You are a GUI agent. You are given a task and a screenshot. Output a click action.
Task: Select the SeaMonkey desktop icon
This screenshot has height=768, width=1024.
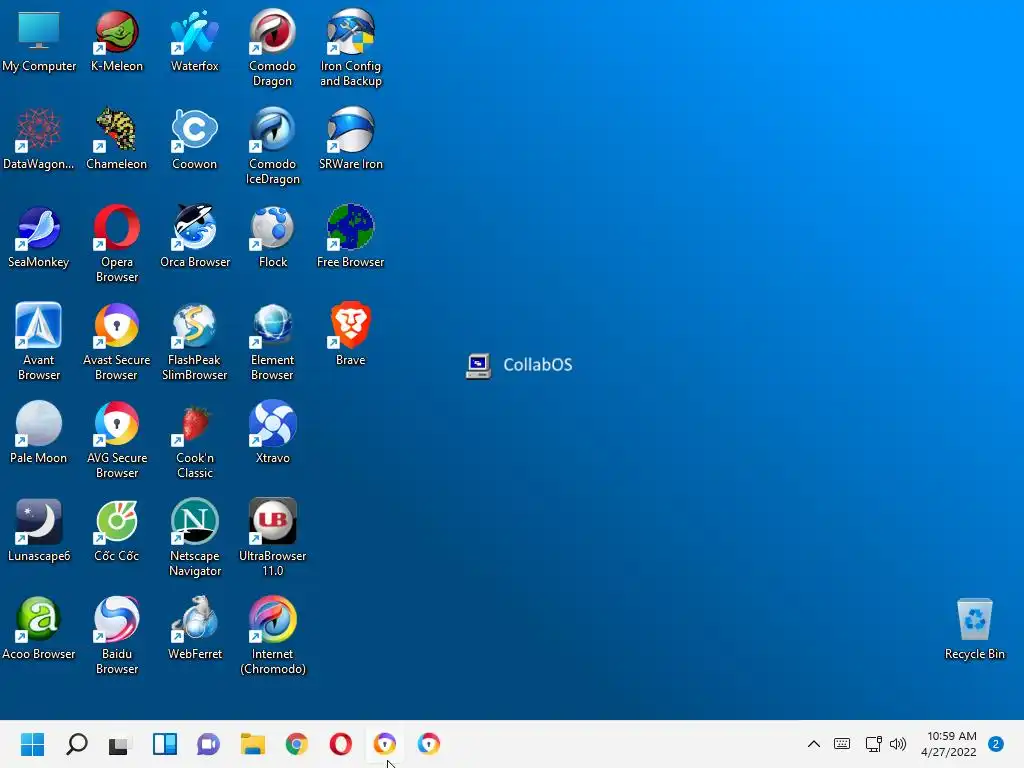[39, 236]
